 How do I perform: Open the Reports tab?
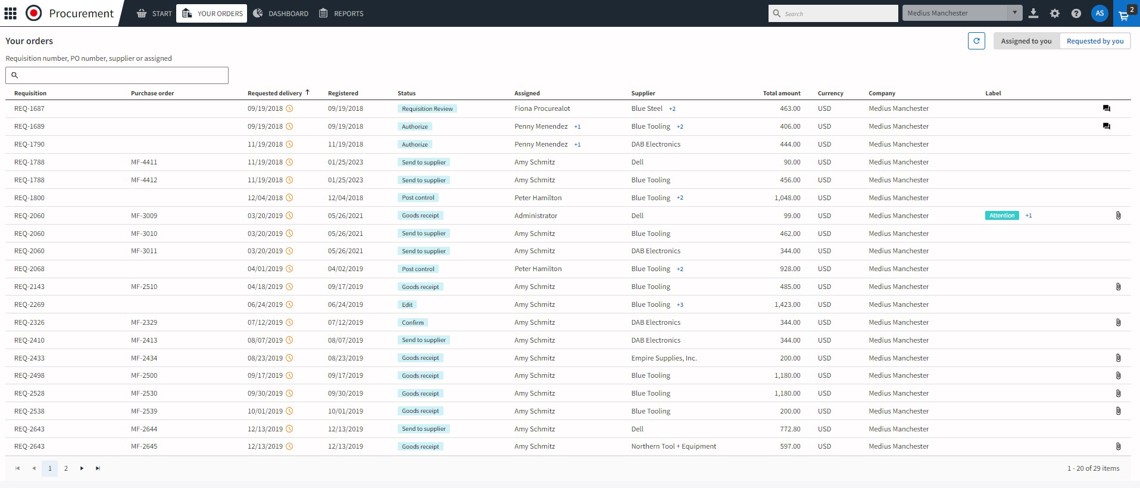click(341, 13)
